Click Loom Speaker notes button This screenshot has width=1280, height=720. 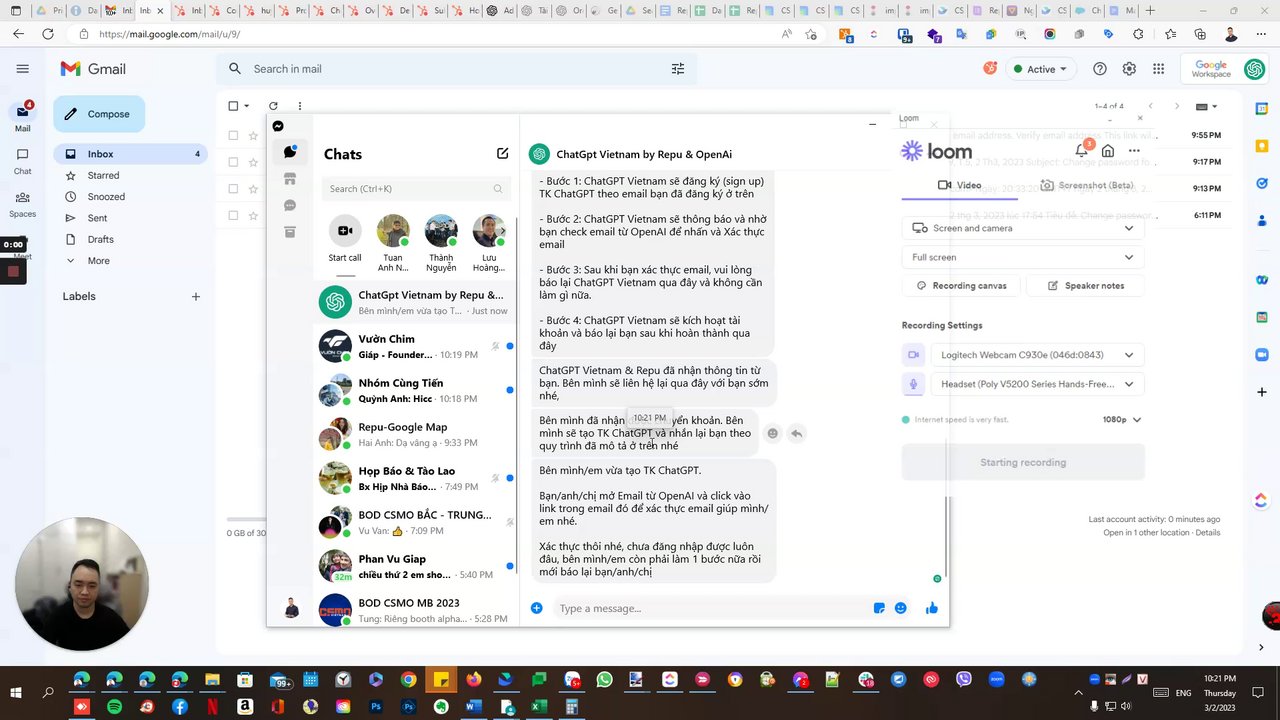[1086, 286]
